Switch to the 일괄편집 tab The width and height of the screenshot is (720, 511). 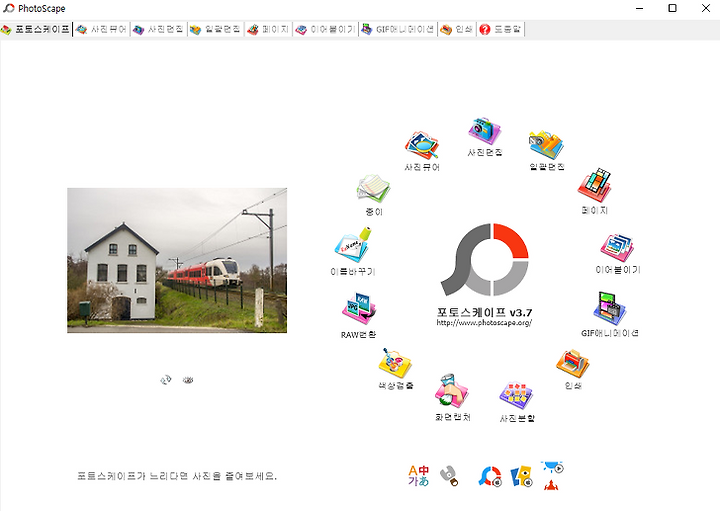click(216, 29)
